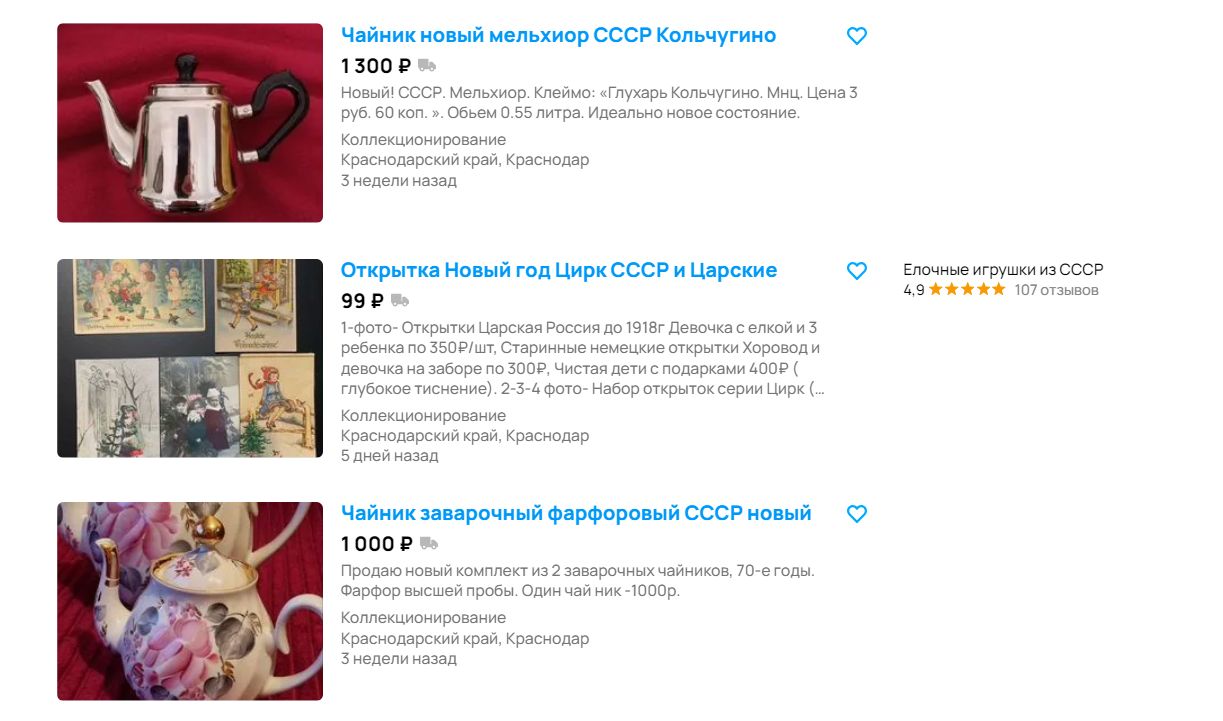Image resolution: width=1223 pixels, height=721 pixels.
Task: Click the 99 ₽ postcard price
Action: tap(362, 300)
